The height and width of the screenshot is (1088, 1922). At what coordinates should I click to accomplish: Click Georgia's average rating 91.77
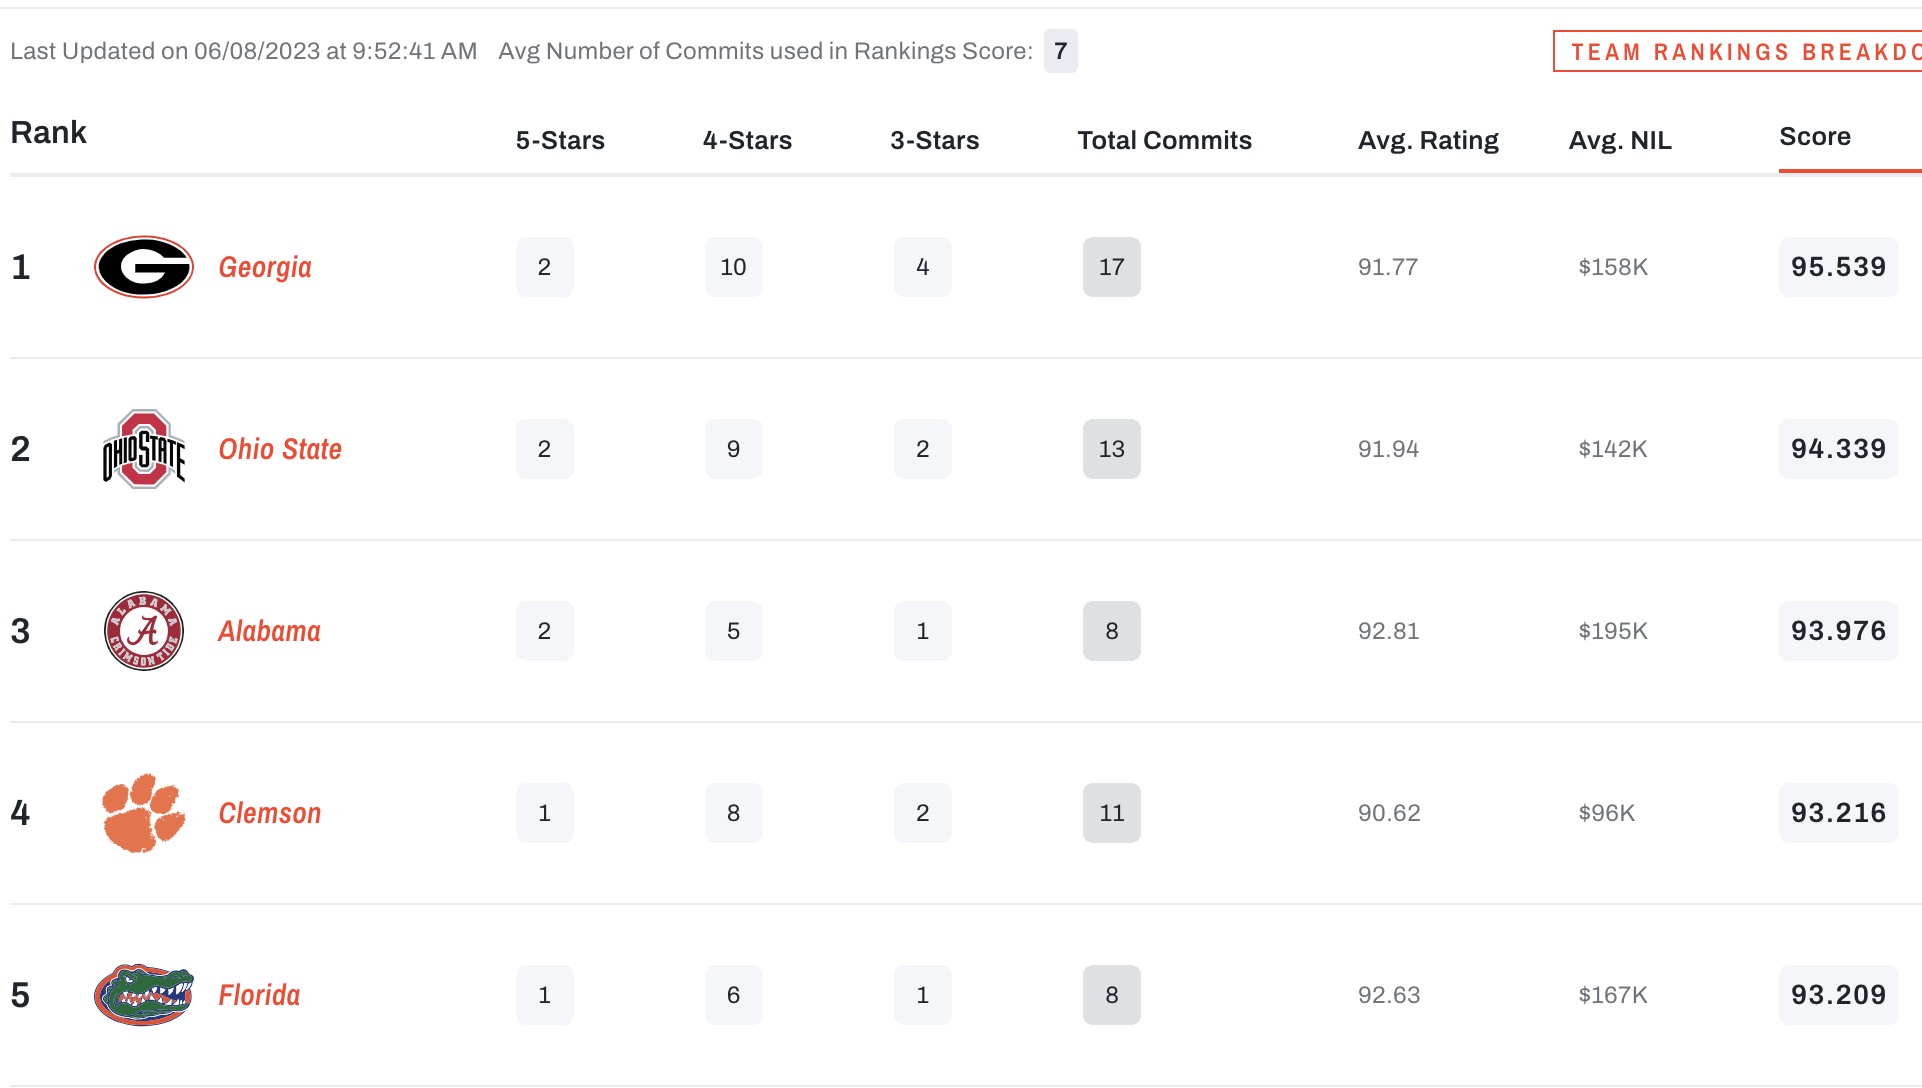click(x=1388, y=267)
